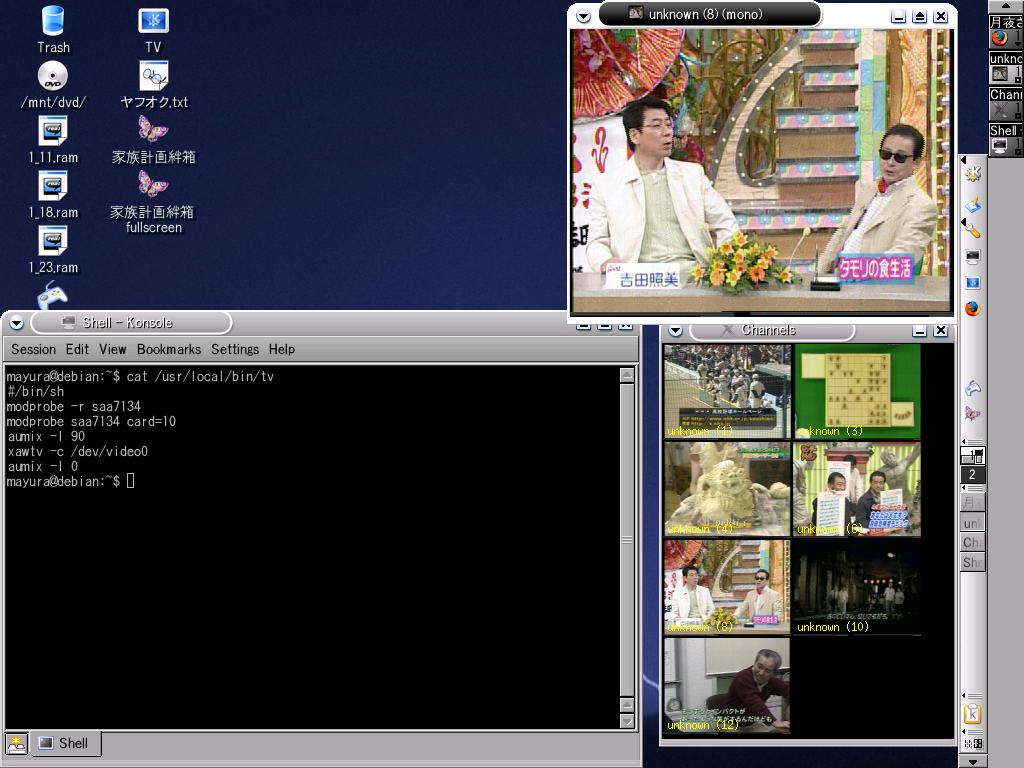Image resolution: width=1024 pixels, height=768 pixels.
Task: Click the Konsole vertical scrollbar track
Action: [627, 540]
